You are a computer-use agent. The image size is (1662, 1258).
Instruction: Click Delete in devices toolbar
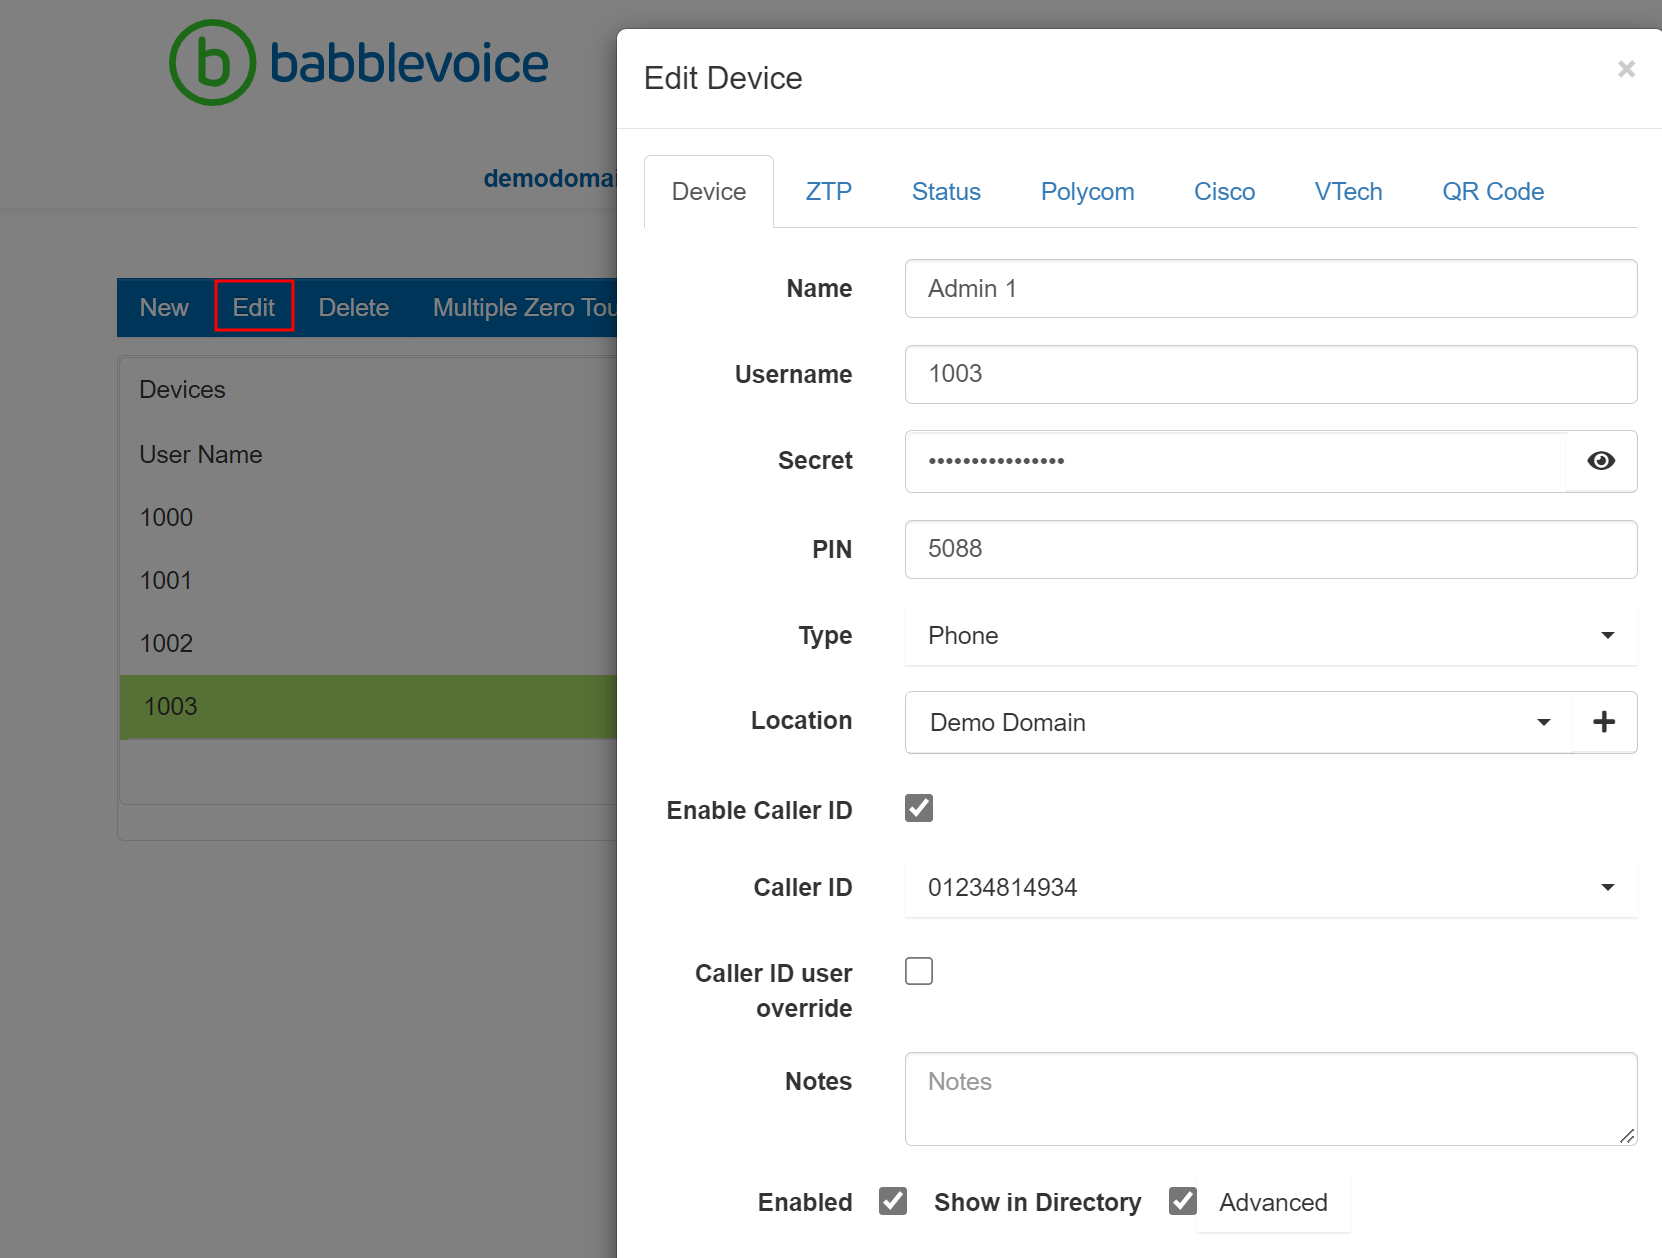[x=353, y=308]
